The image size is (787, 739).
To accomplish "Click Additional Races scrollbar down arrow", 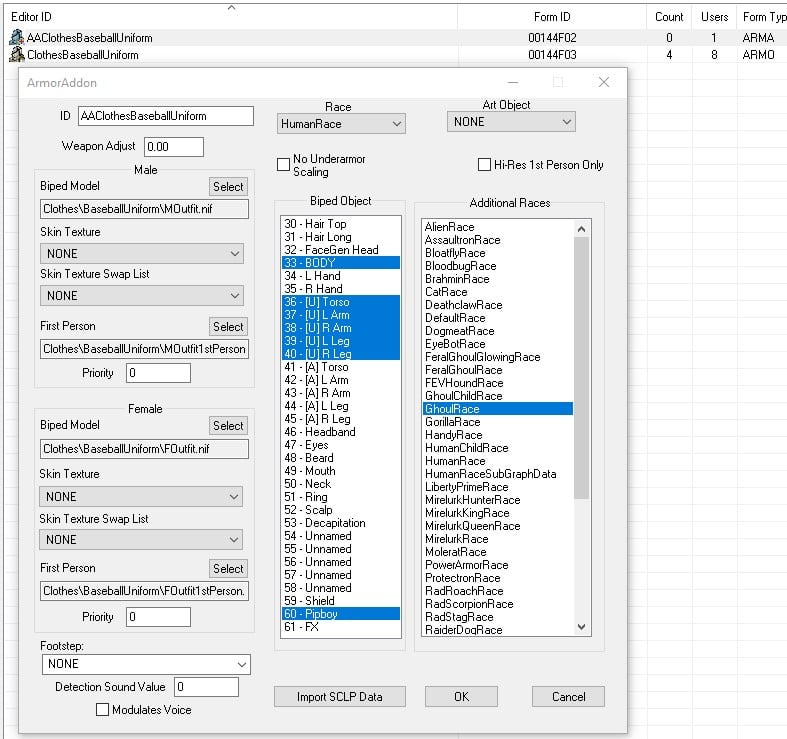I will click(581, 627).
